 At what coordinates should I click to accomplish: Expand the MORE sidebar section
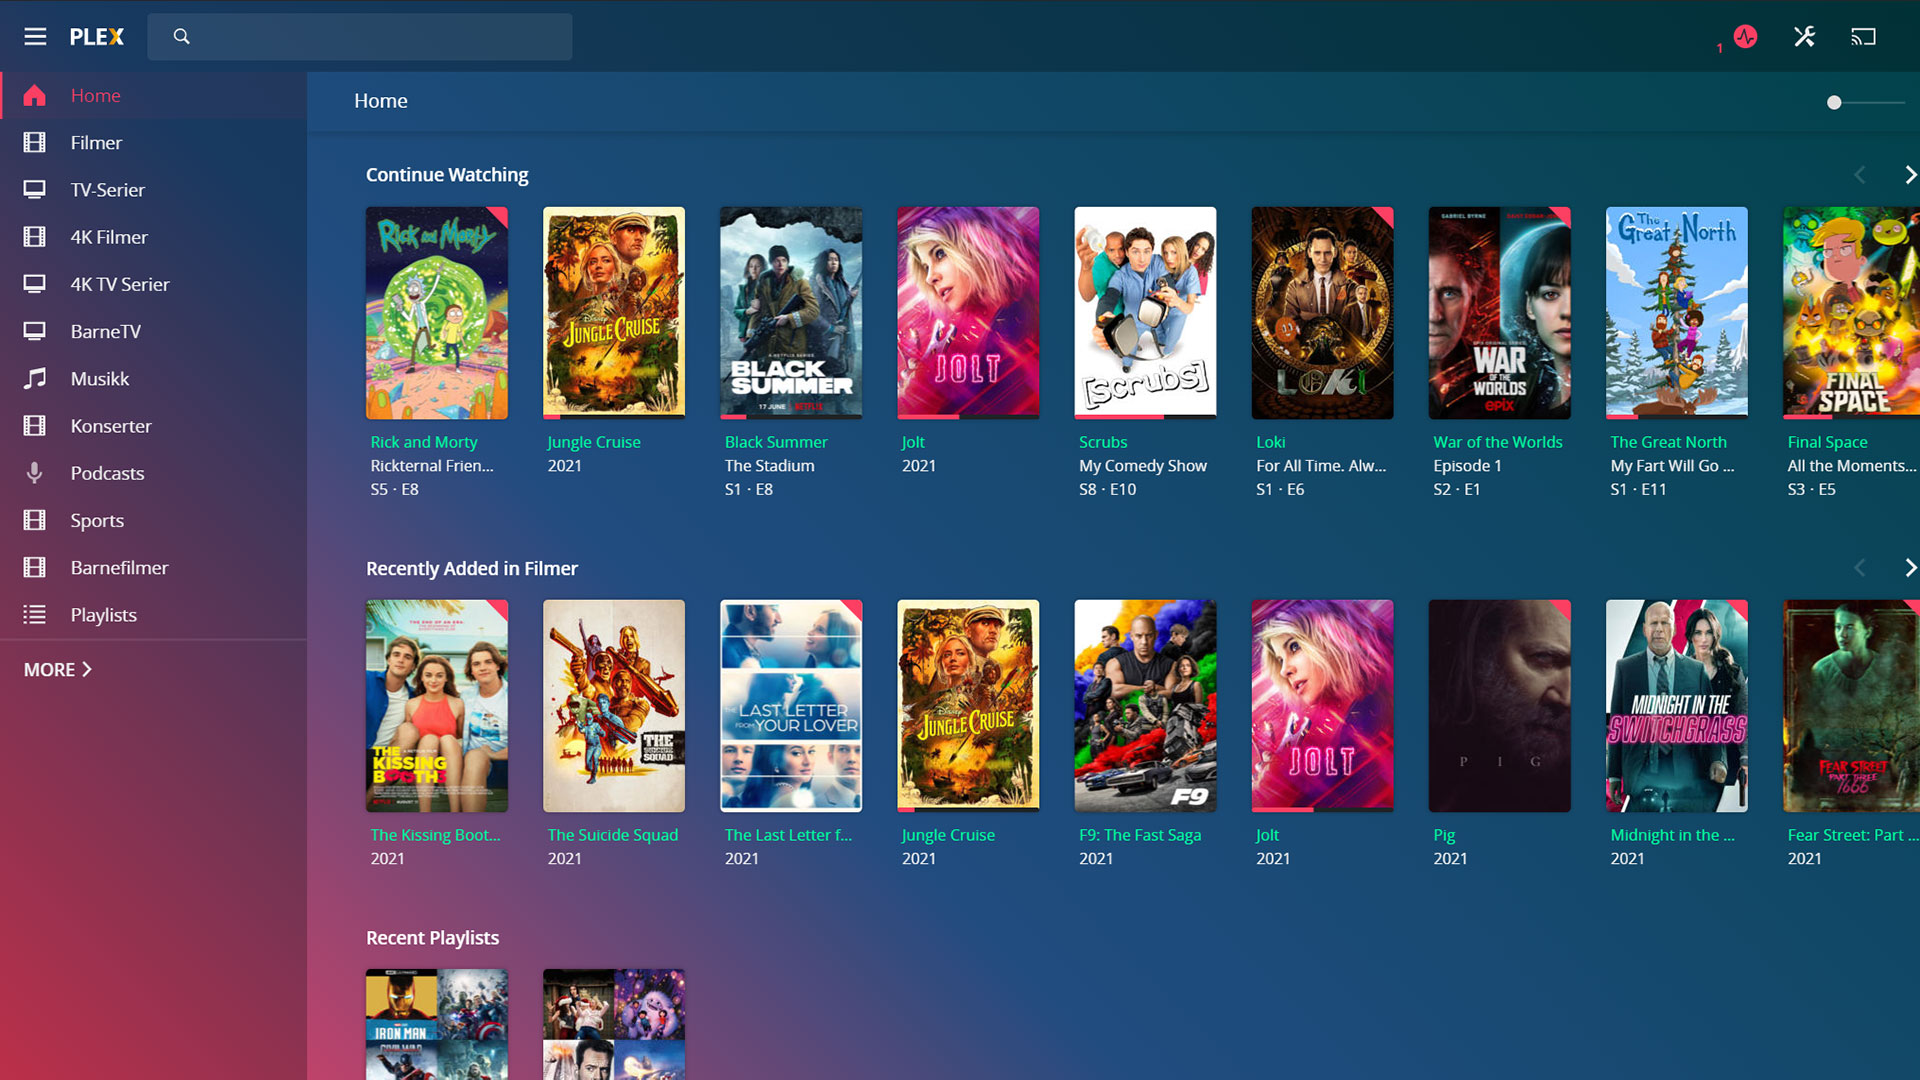(58, 670)
